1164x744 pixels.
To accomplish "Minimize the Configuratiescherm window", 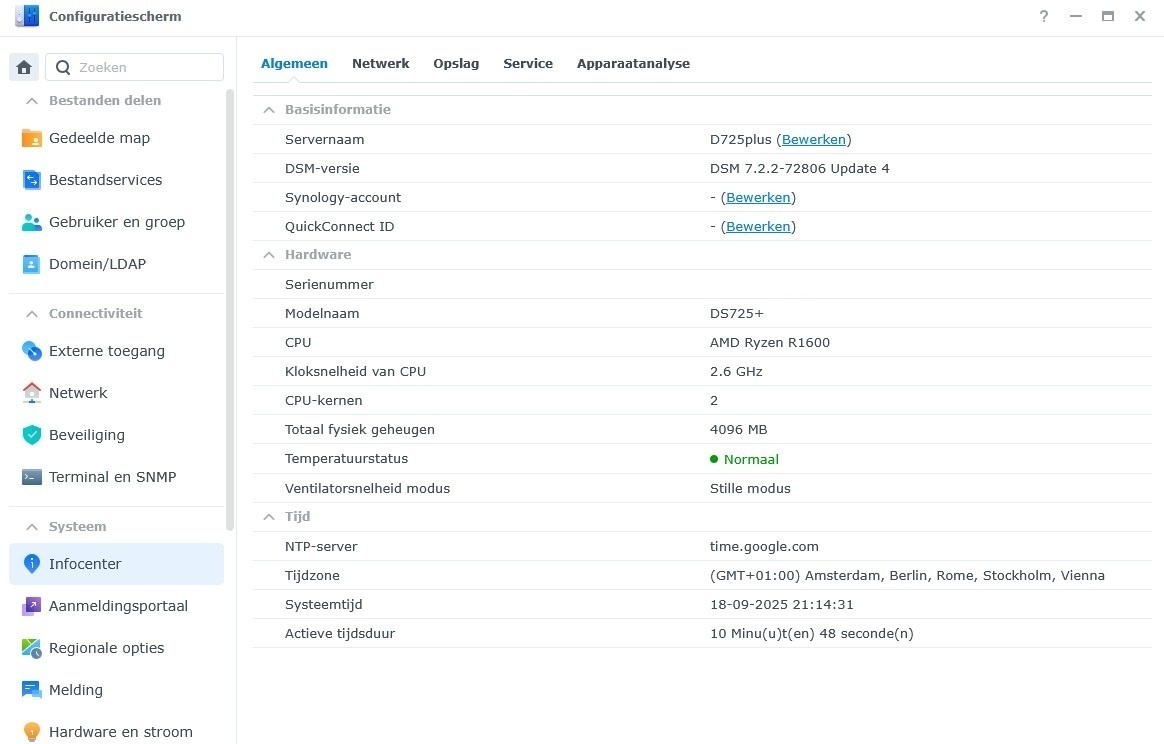I will tap(1076, 16).
